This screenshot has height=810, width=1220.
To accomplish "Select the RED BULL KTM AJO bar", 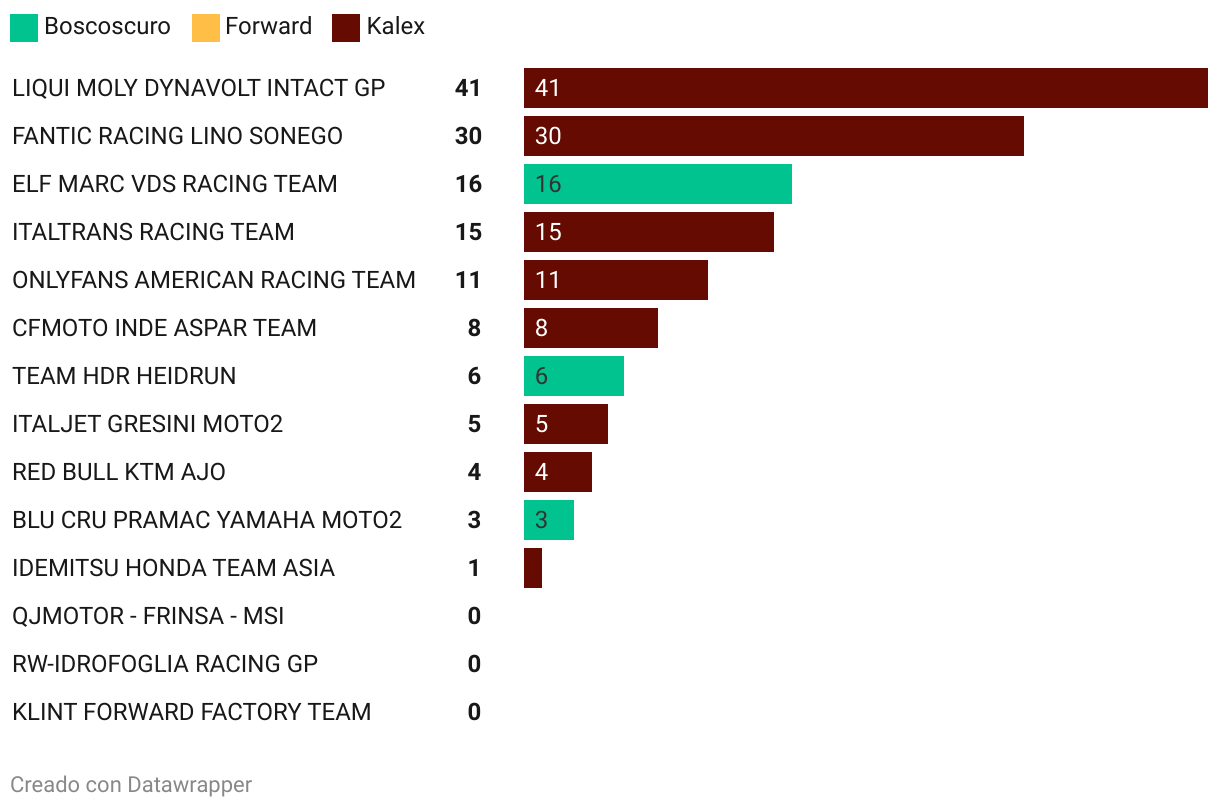I will pyautogui.click(x=558, y=472).
